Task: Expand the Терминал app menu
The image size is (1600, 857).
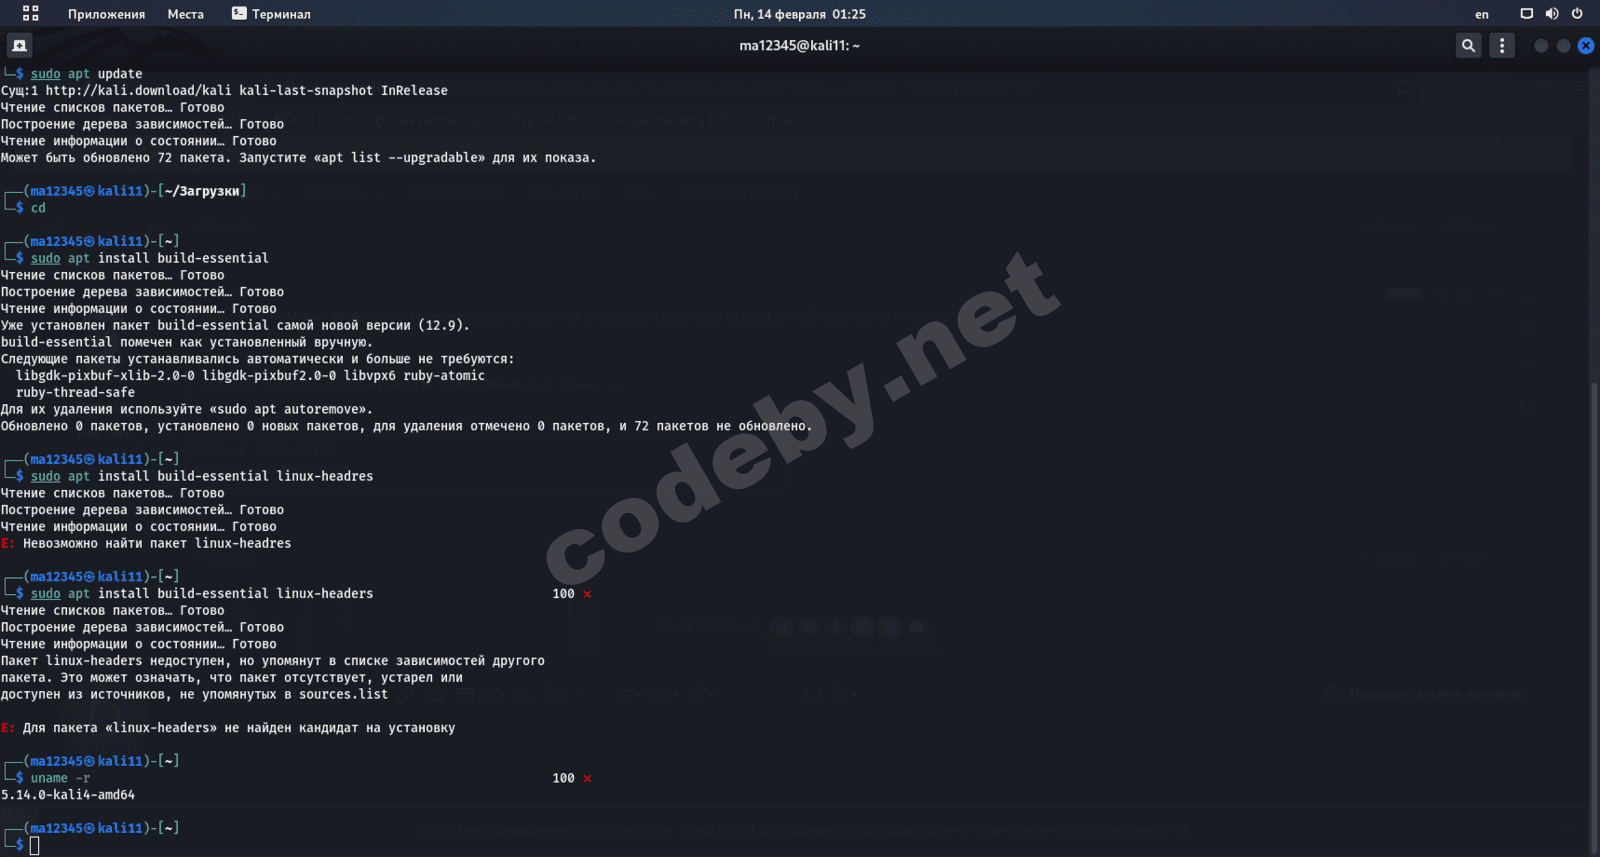Action: coord(271,14)
